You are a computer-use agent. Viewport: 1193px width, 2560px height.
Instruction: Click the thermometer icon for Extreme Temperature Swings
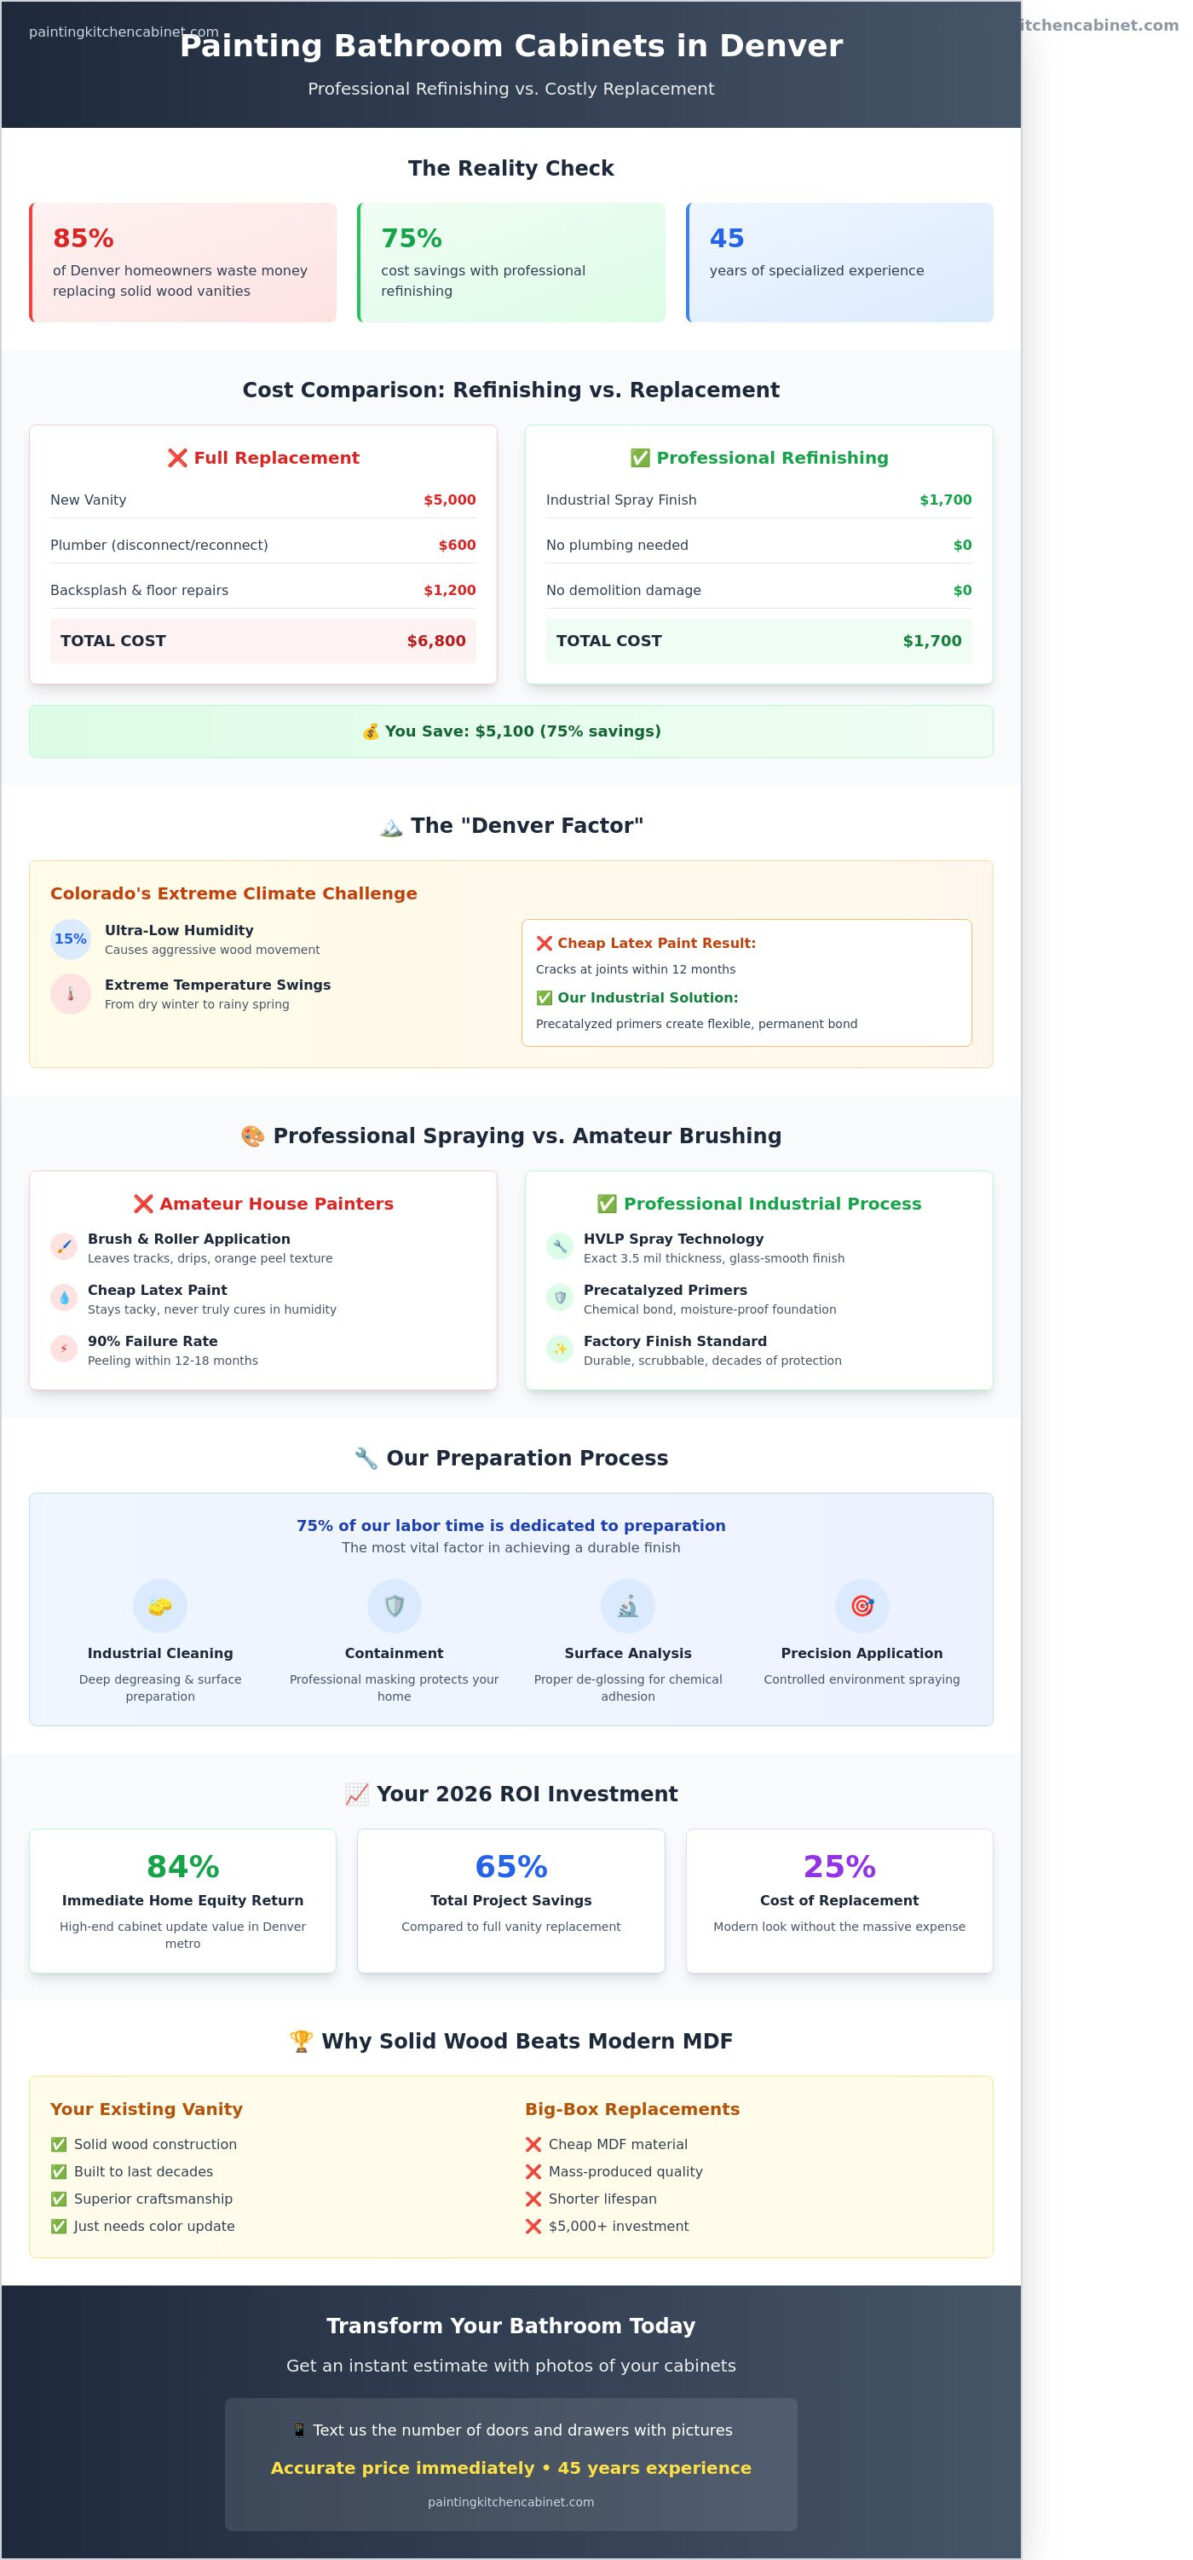pos(71,994)
